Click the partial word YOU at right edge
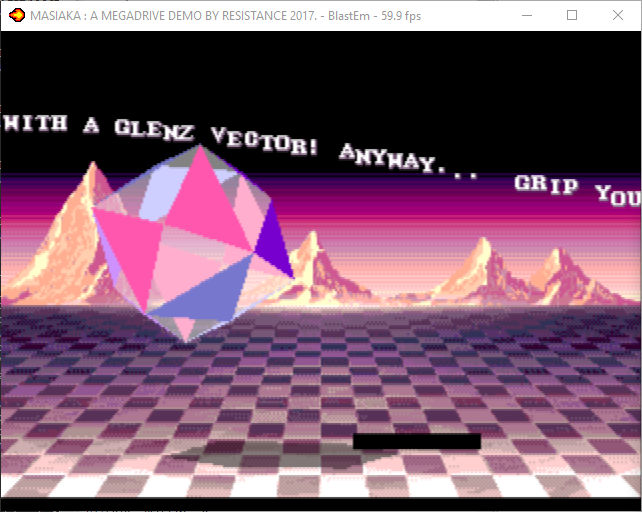 coord(618,195)
